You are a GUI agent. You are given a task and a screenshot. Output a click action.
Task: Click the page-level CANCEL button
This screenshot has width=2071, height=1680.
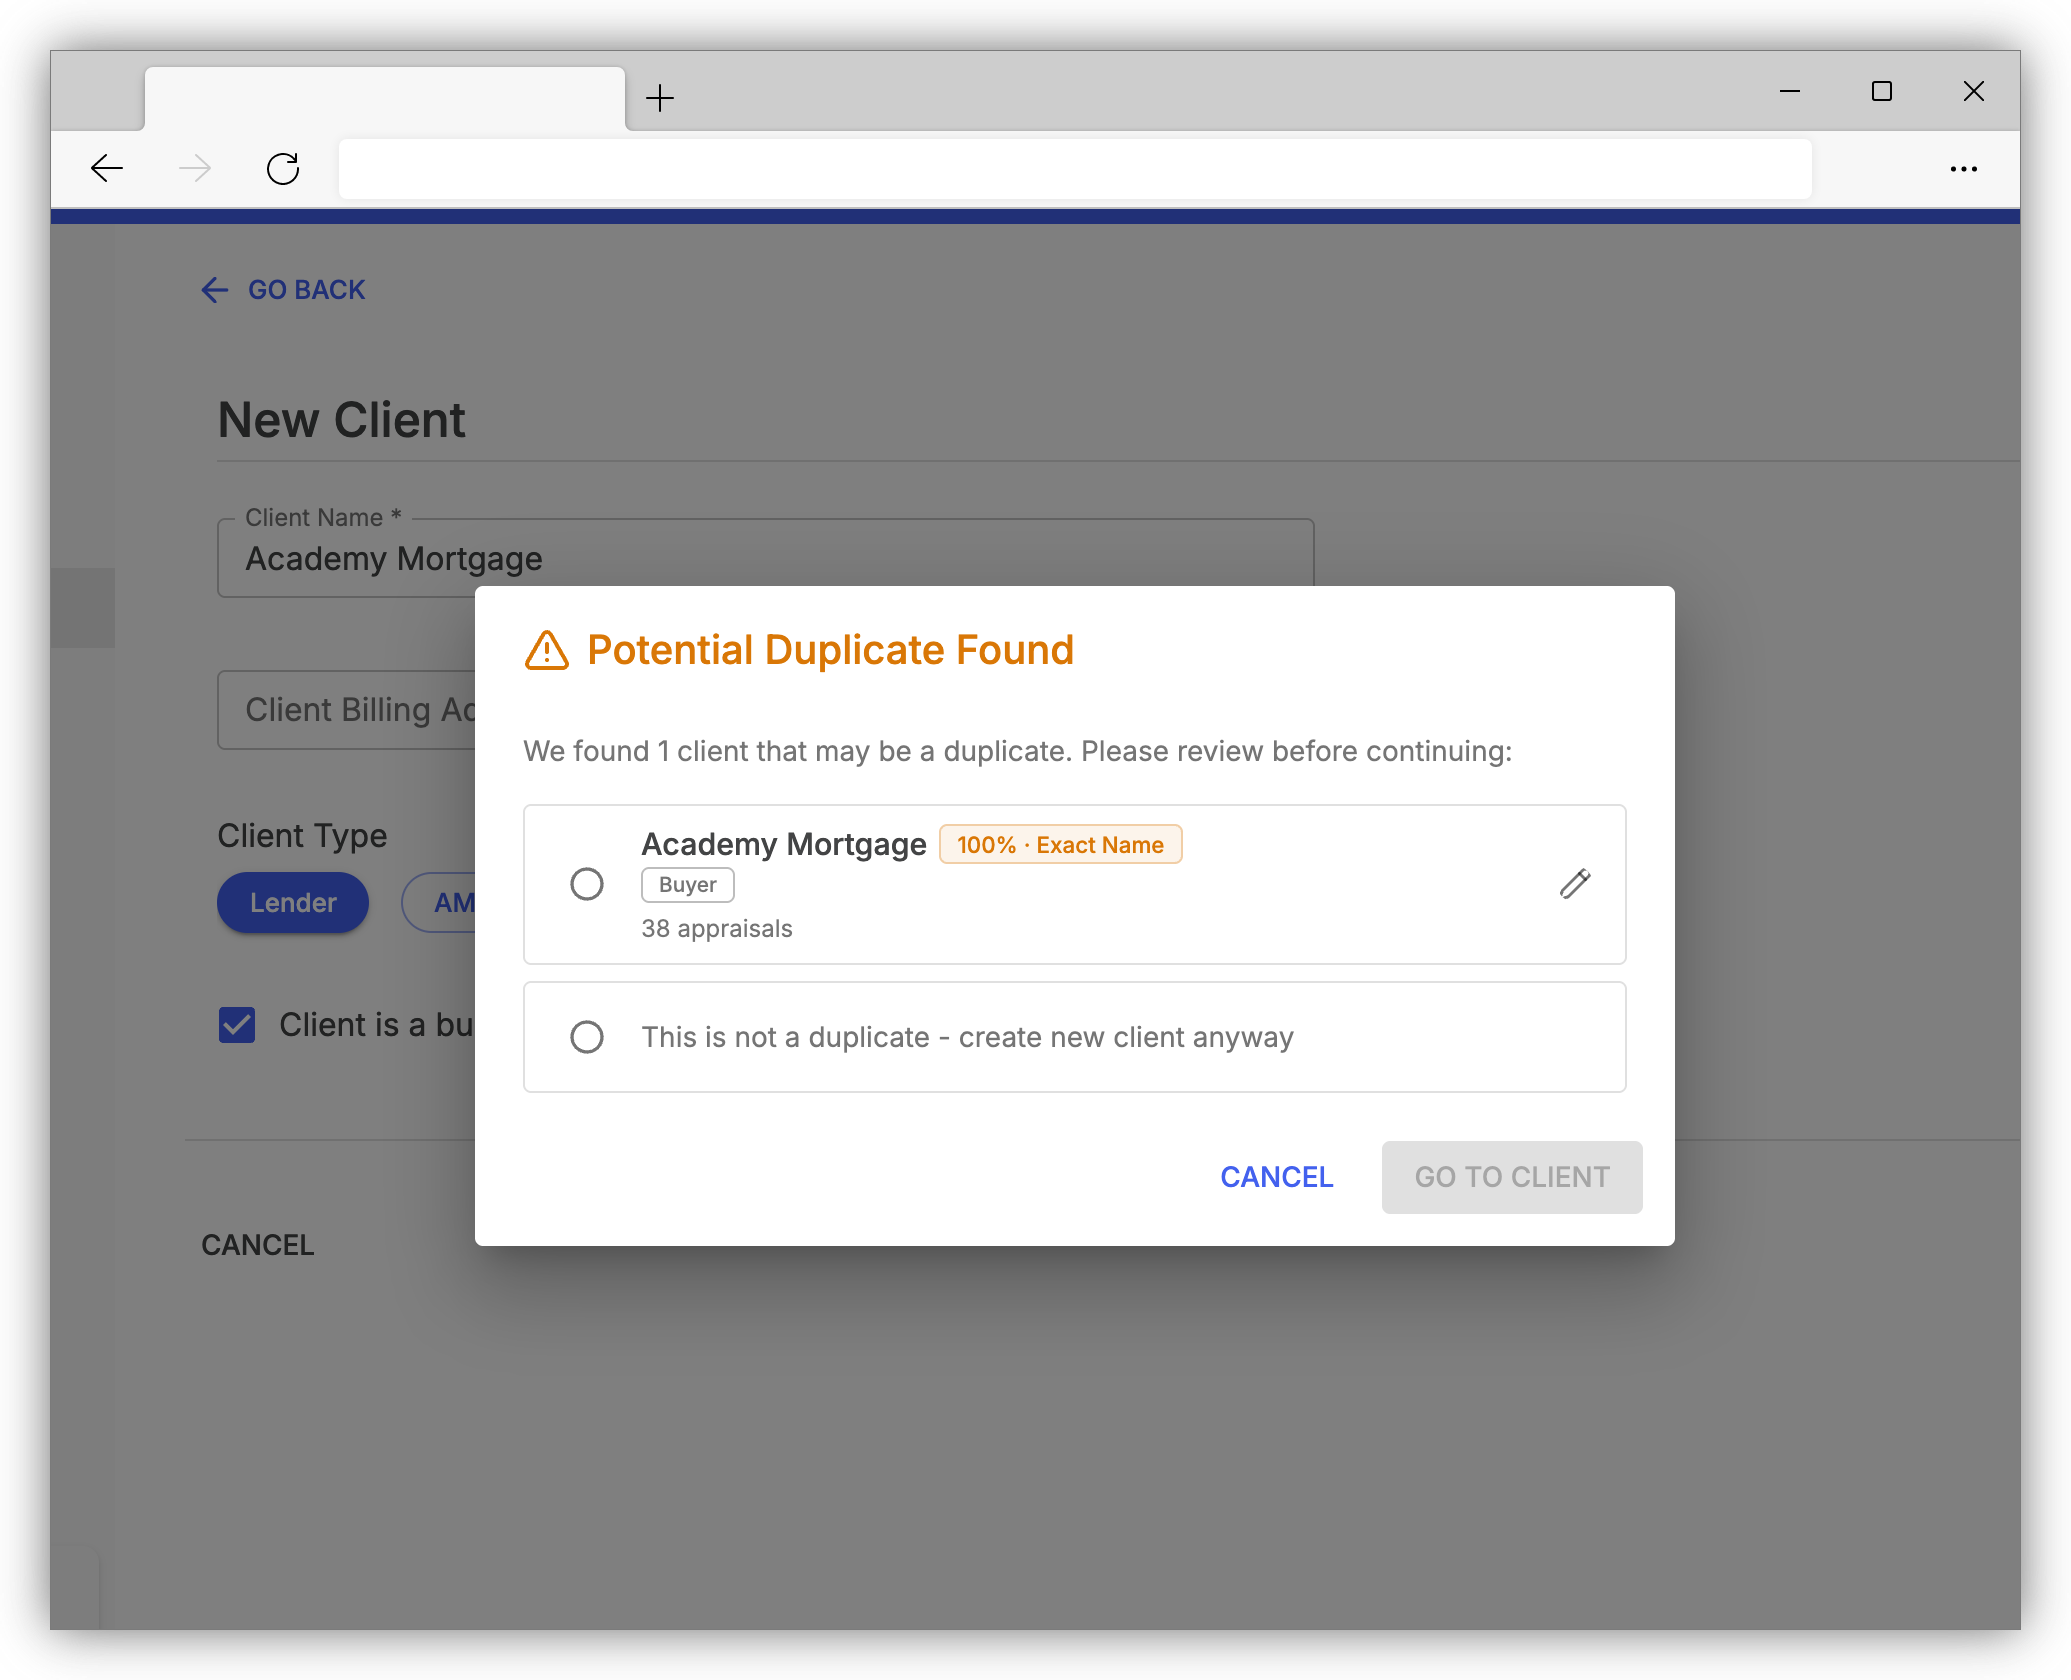[x=258, y=1245]
